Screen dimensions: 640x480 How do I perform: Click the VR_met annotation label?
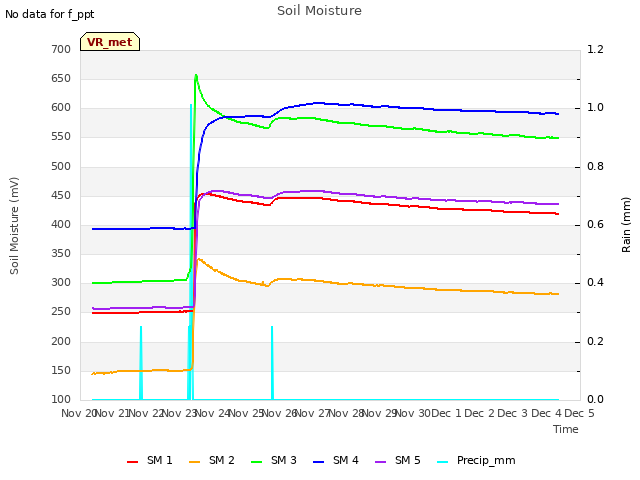pos(110,42)
